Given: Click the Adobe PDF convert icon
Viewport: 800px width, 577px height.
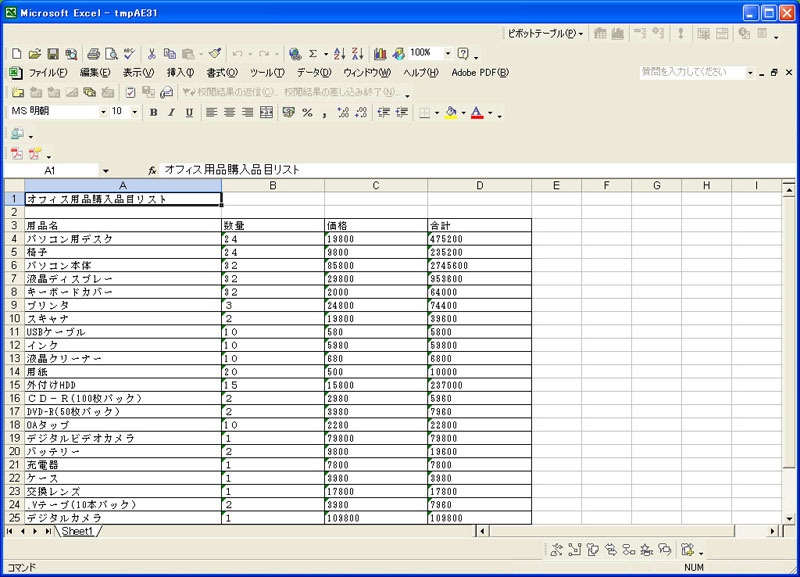Looking at the screenshot, I should click(x=17, y=154).
